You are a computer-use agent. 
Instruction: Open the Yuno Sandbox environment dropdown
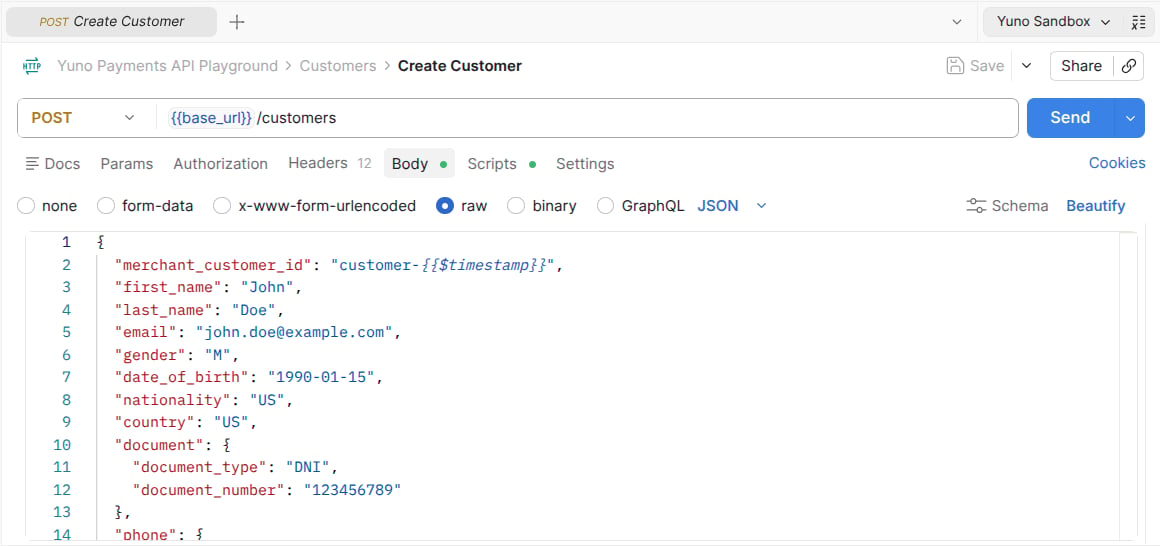click(x=1053, y=22)
